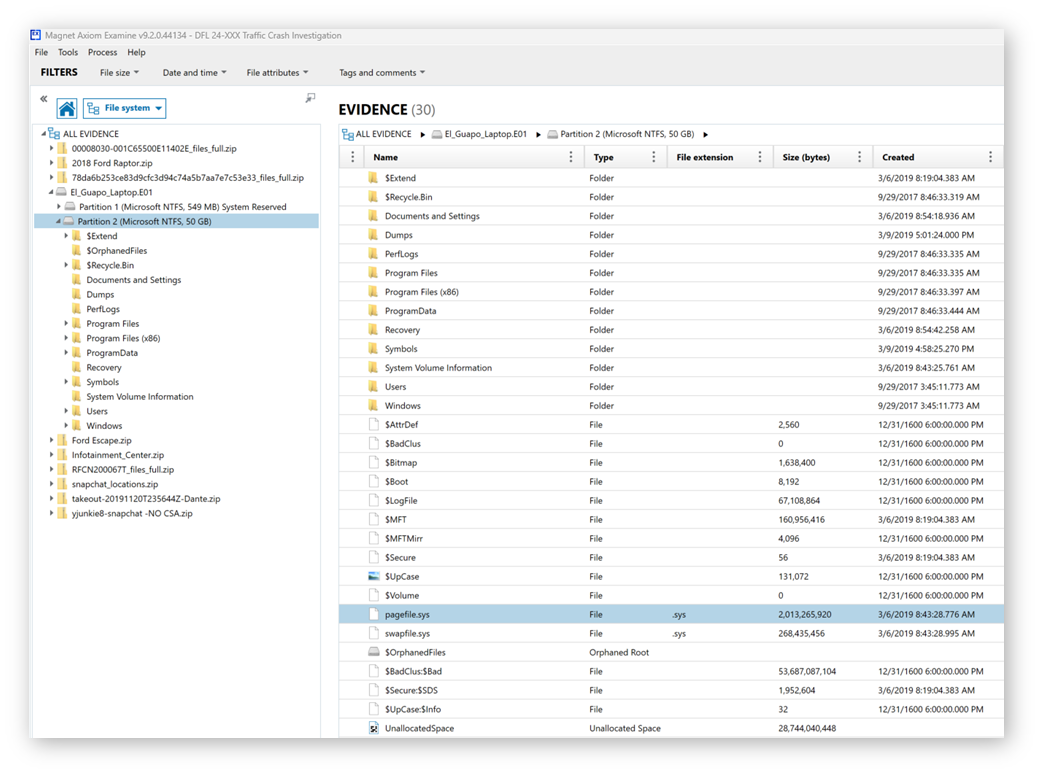Open the Help menu

[136, 52]
